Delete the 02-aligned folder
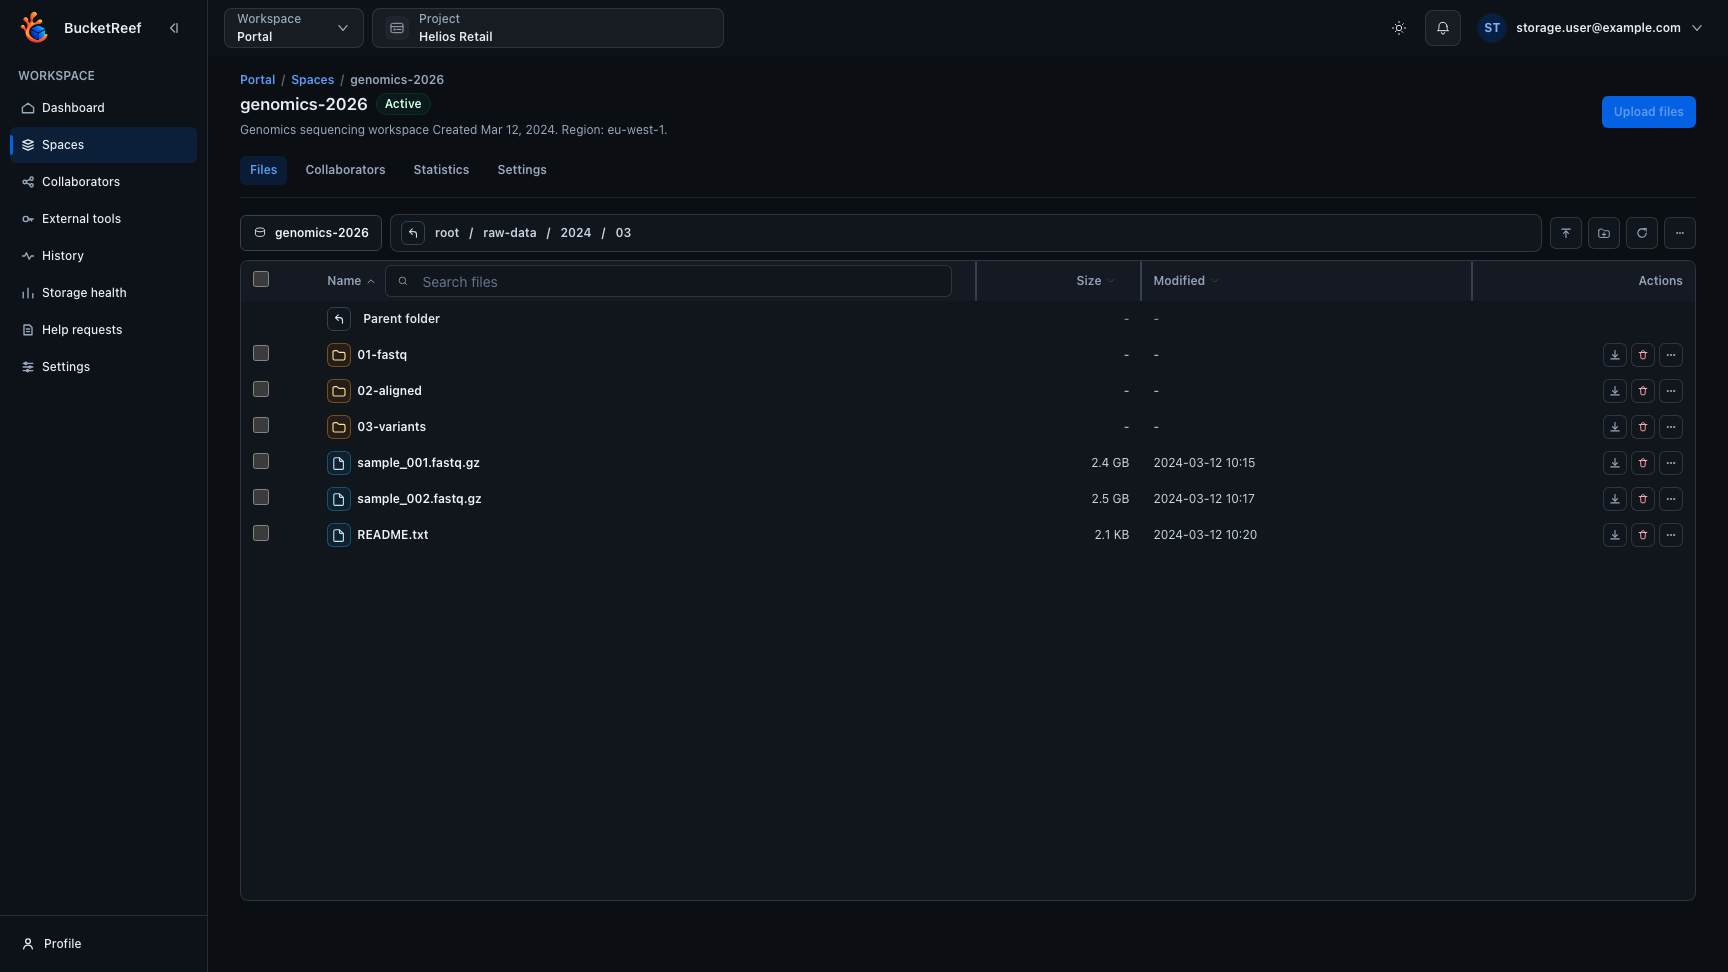The image size is (1728, 972). tap(1643, 391)
